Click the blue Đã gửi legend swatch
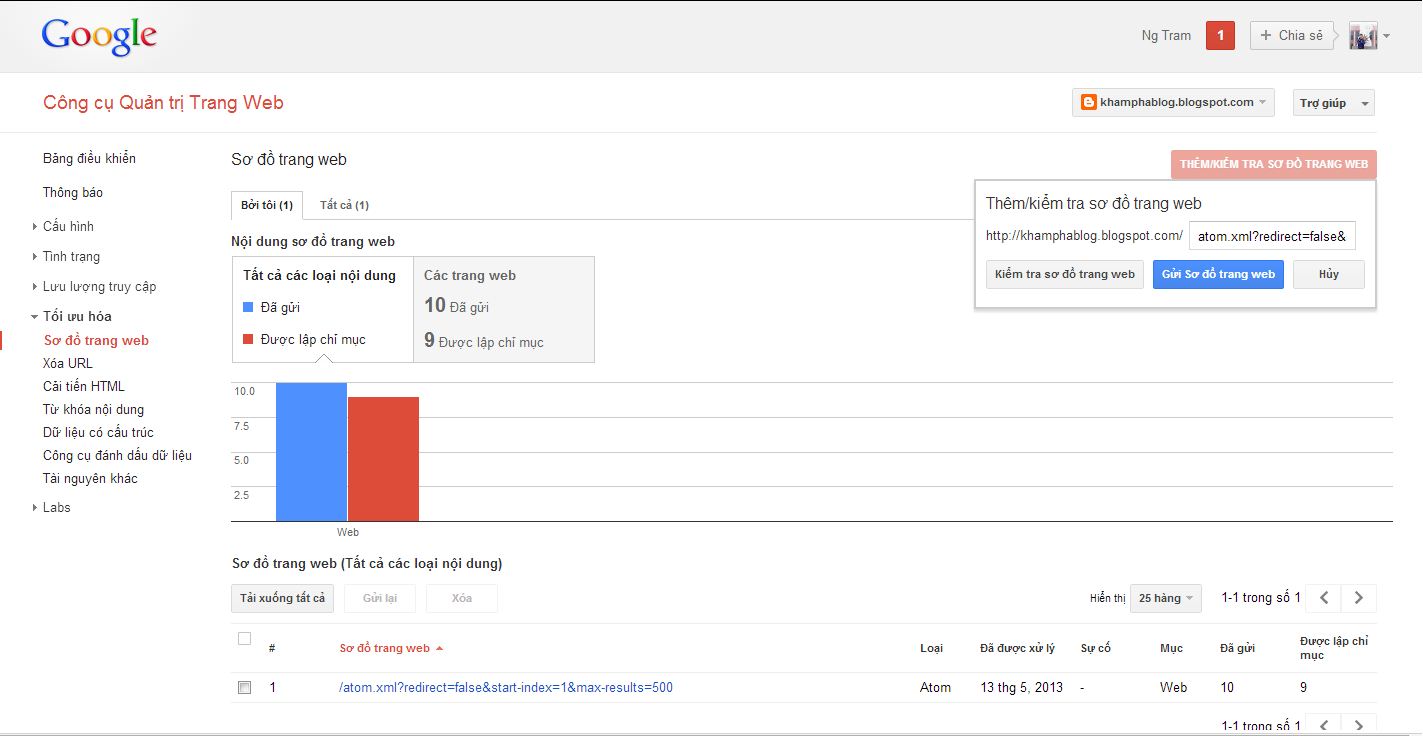The height and width of the screenshot is (736, 1423). point(248,307)
